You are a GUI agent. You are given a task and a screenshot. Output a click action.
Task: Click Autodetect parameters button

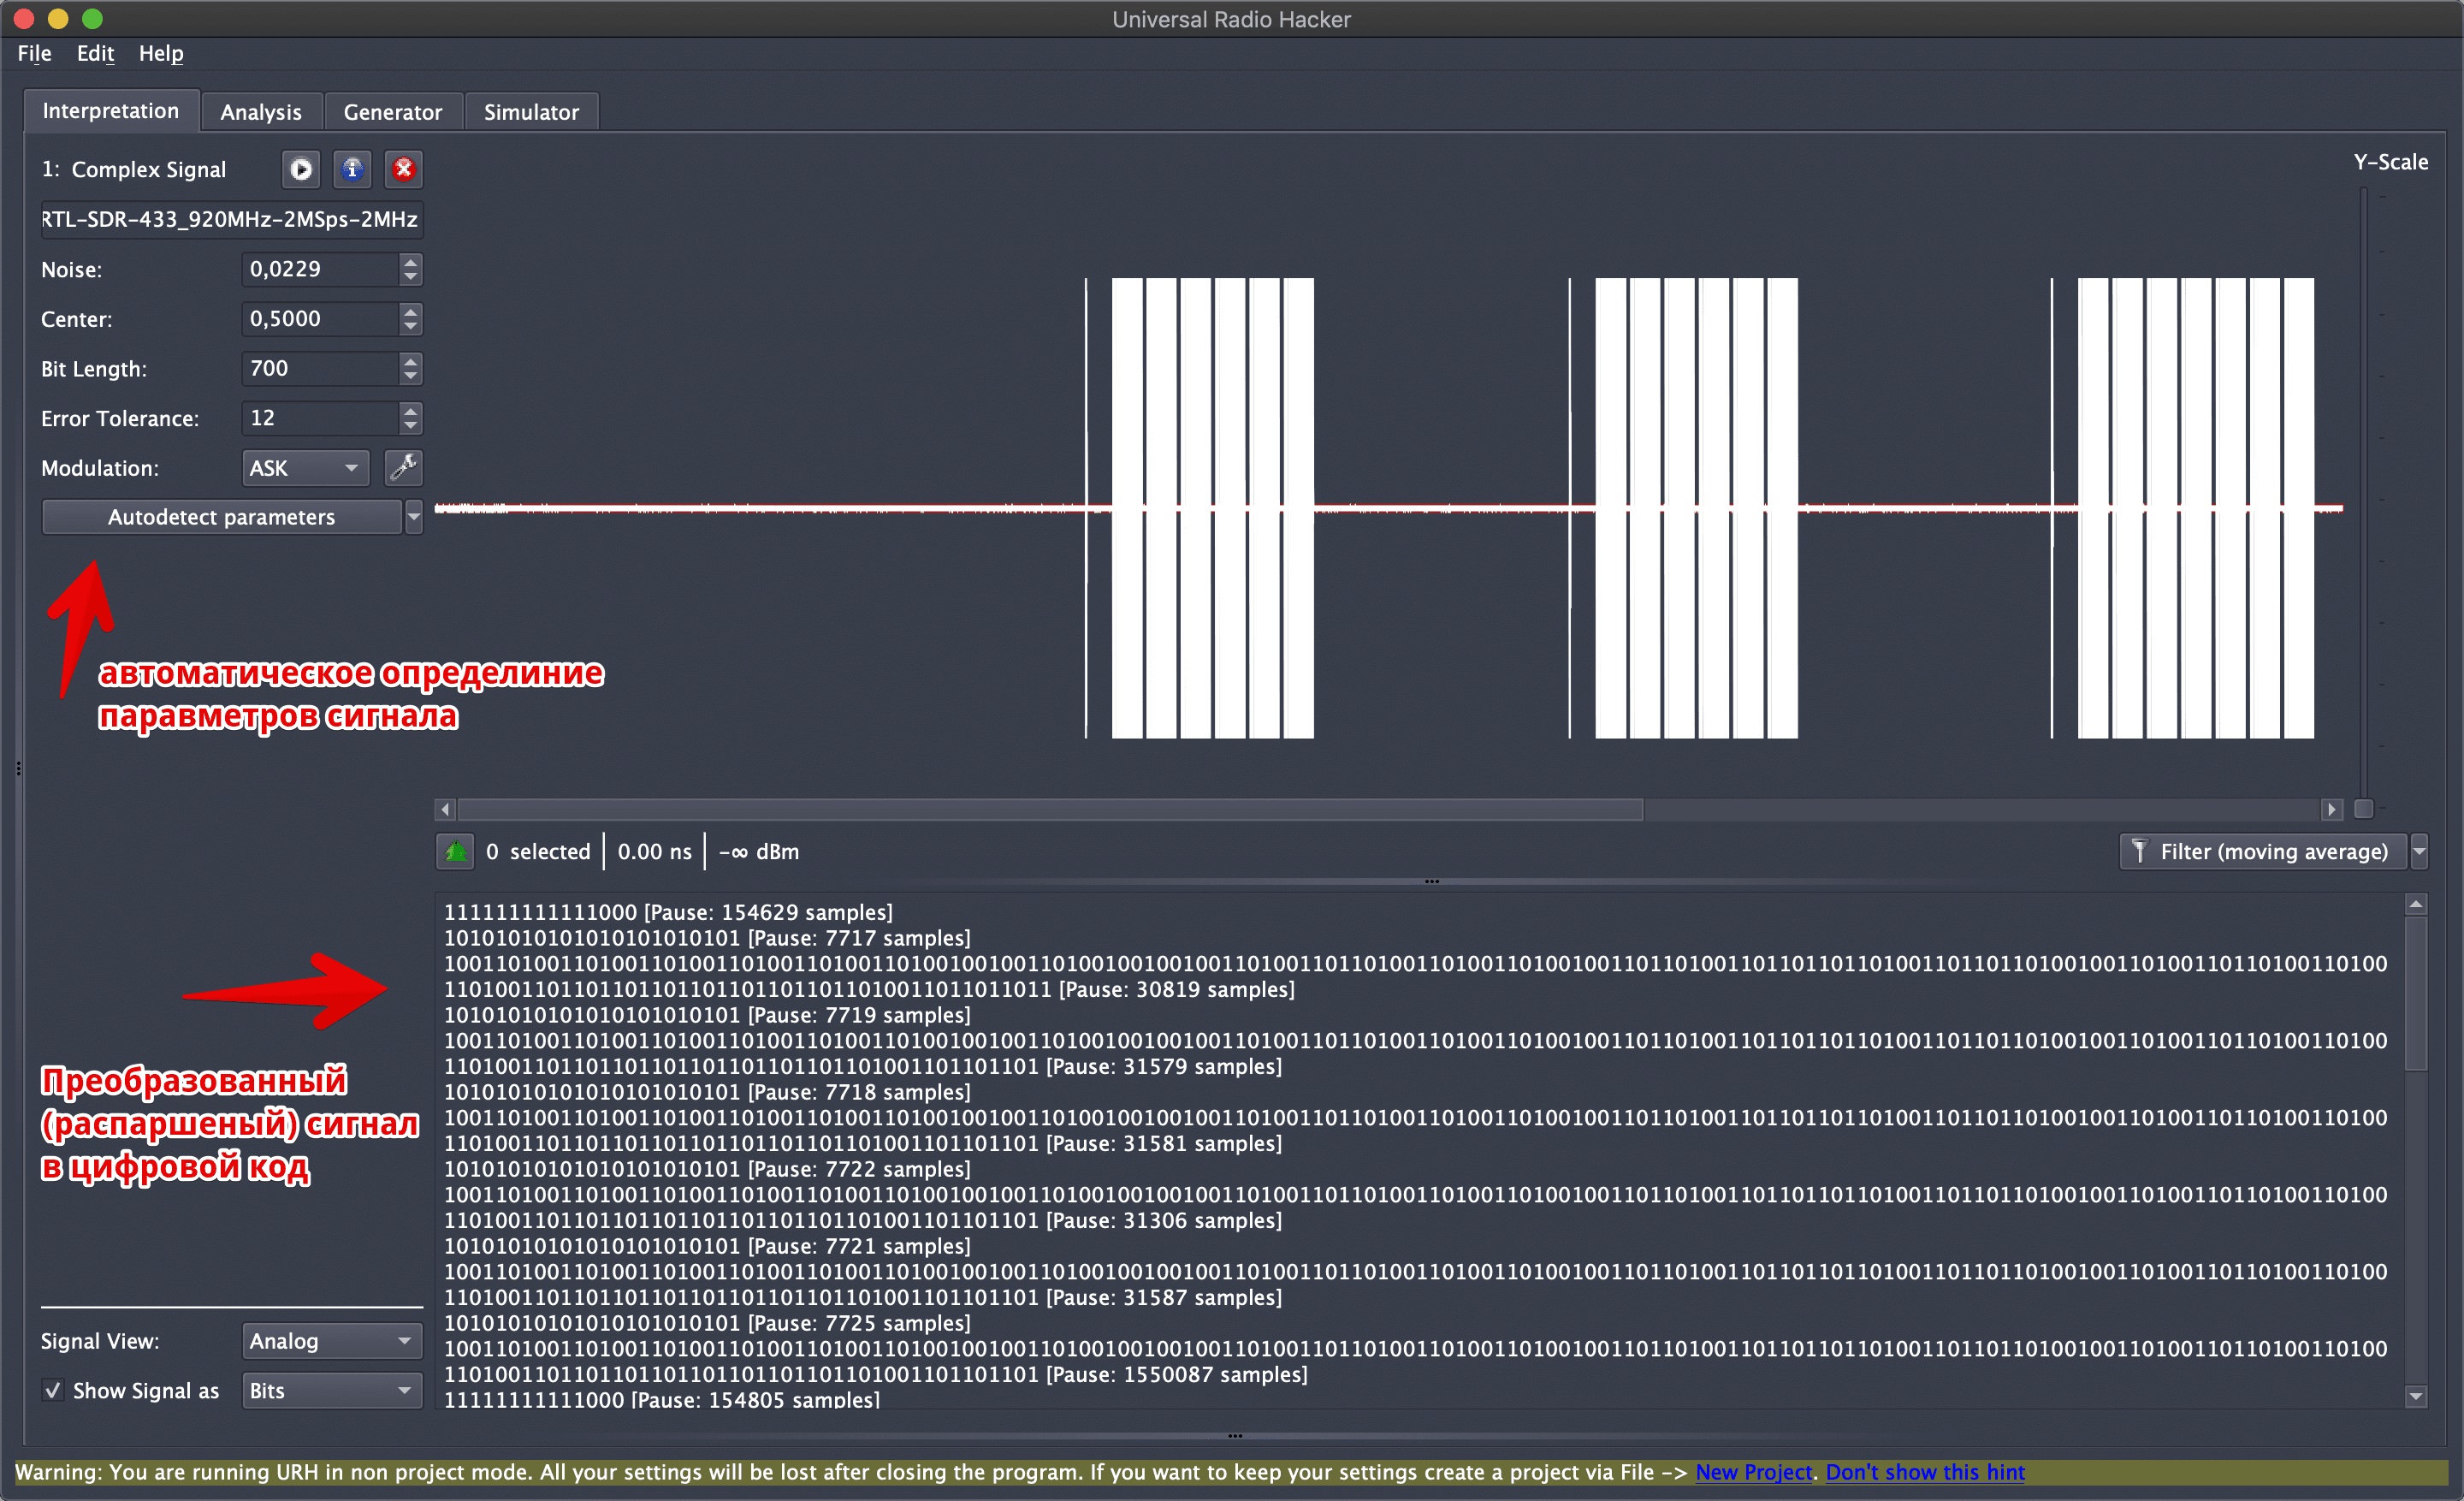point(221,517)
